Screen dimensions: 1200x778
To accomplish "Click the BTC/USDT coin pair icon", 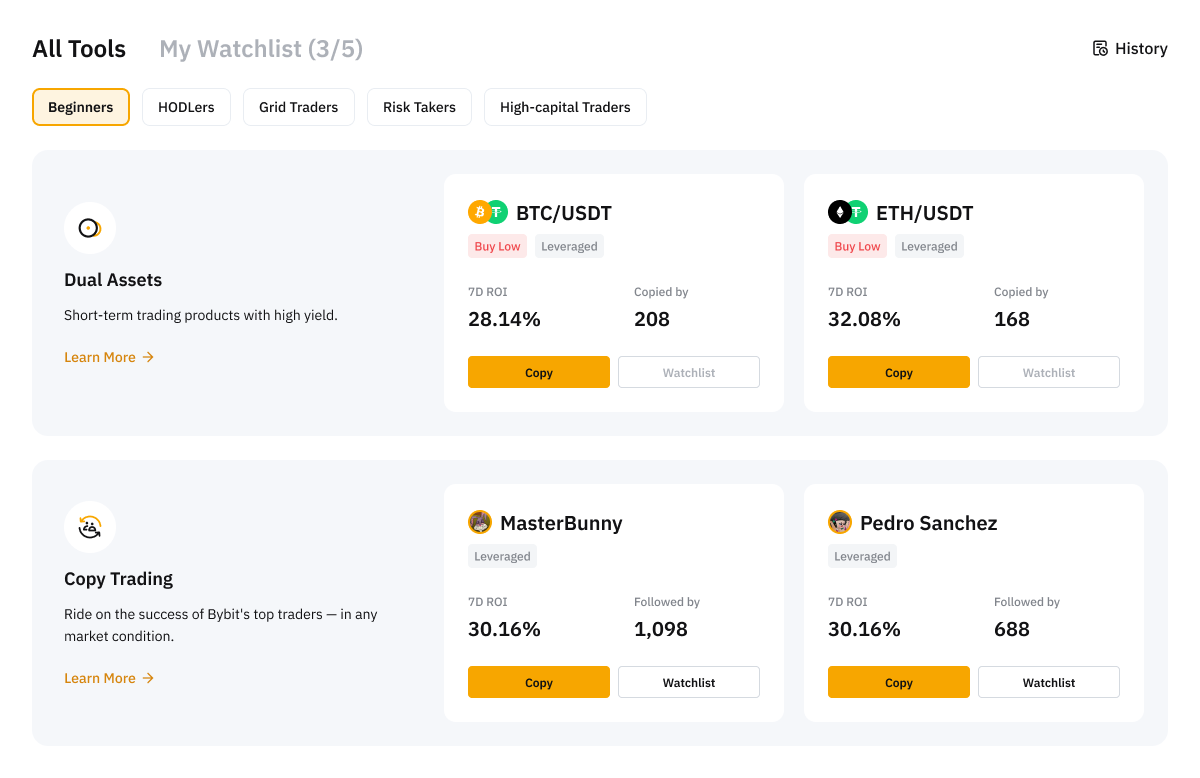I will 488,212.
